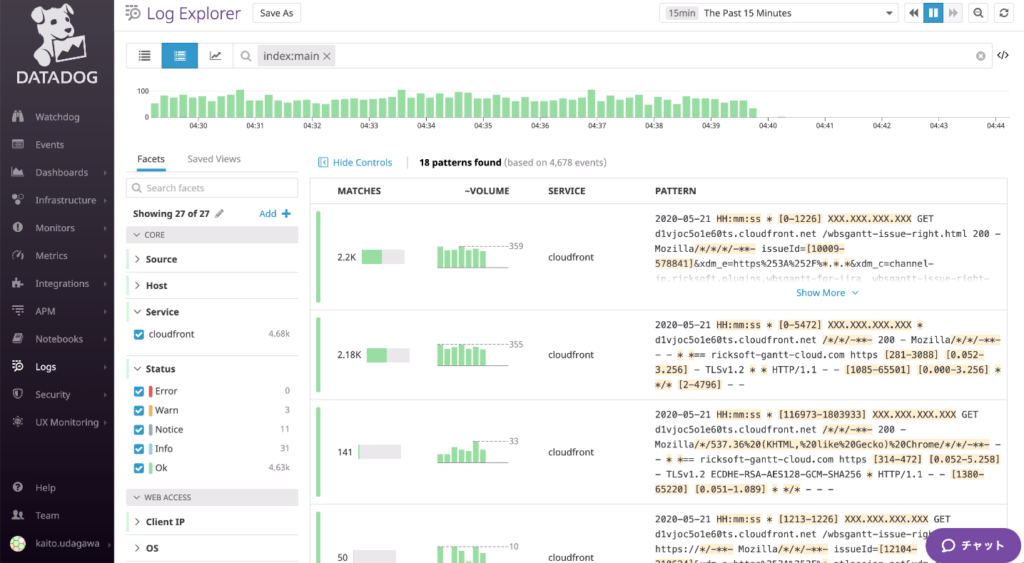Uncheck the cloudfront service checkbox

tap(138, 334)
